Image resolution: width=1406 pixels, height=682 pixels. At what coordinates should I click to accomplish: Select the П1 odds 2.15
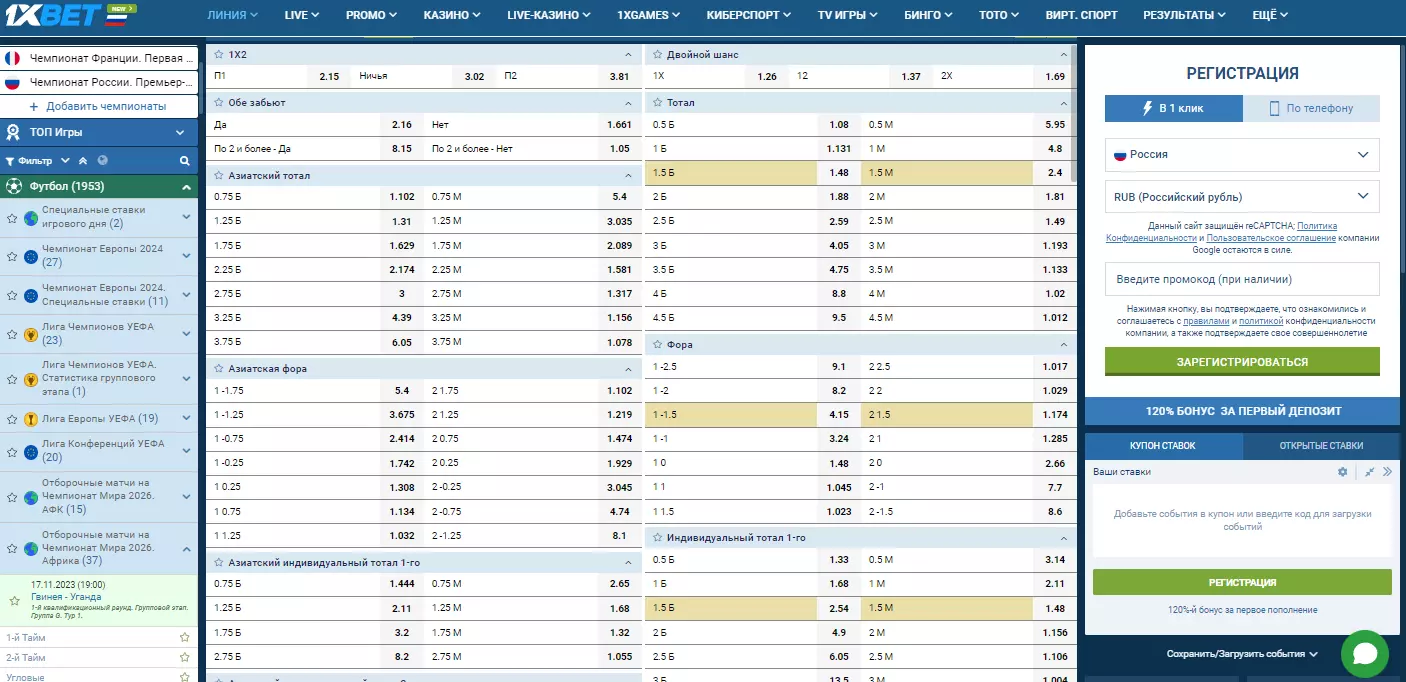point(329,76)
